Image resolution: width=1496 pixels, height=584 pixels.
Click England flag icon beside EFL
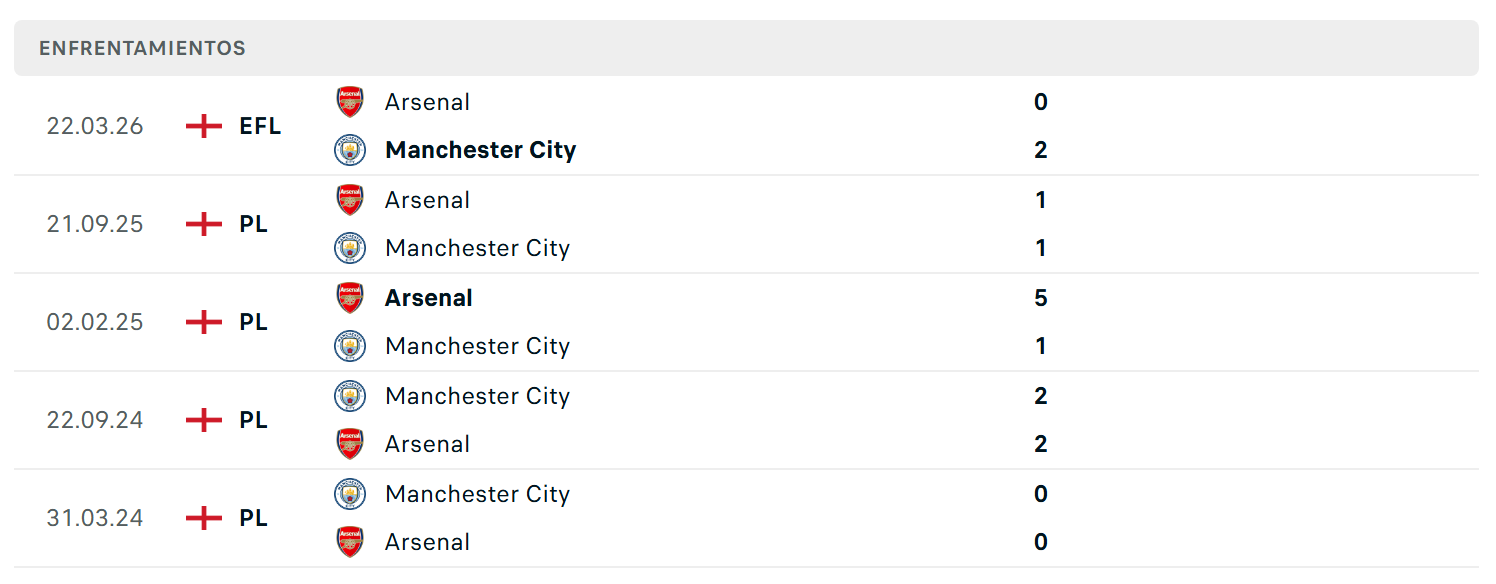[204, 126]
